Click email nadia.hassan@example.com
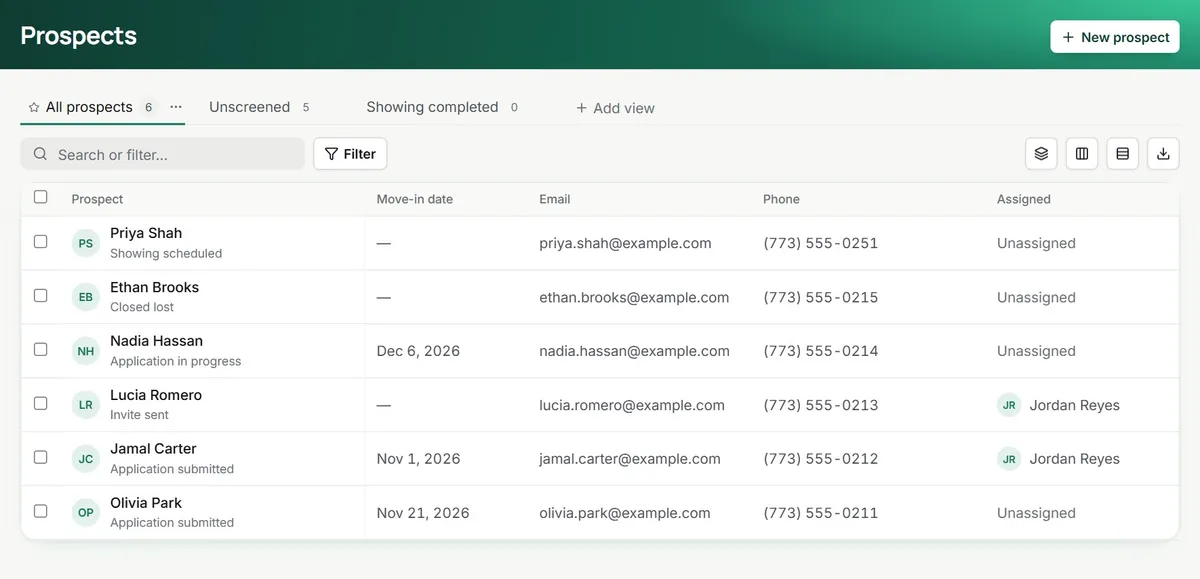The image size is (1200, 579). pos(634,351)
